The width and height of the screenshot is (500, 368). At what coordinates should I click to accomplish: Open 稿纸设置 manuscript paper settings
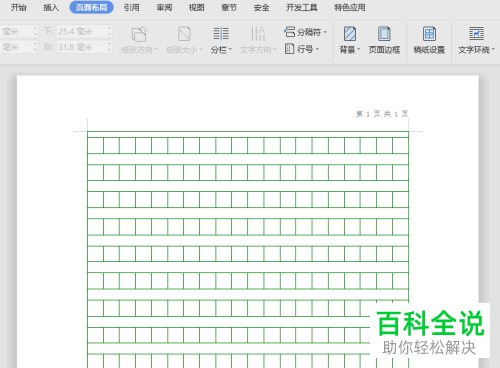coord(429,40)
